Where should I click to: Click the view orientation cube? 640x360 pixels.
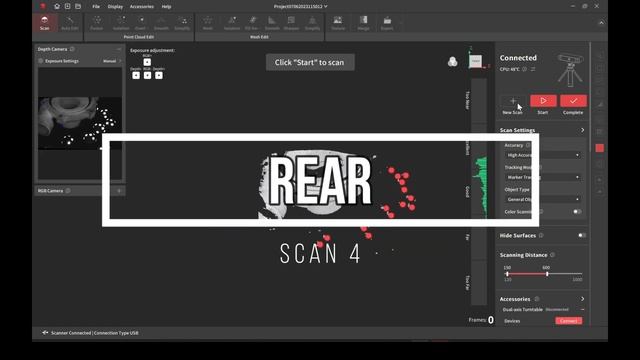pyautogui.click(x=476, y=61)
